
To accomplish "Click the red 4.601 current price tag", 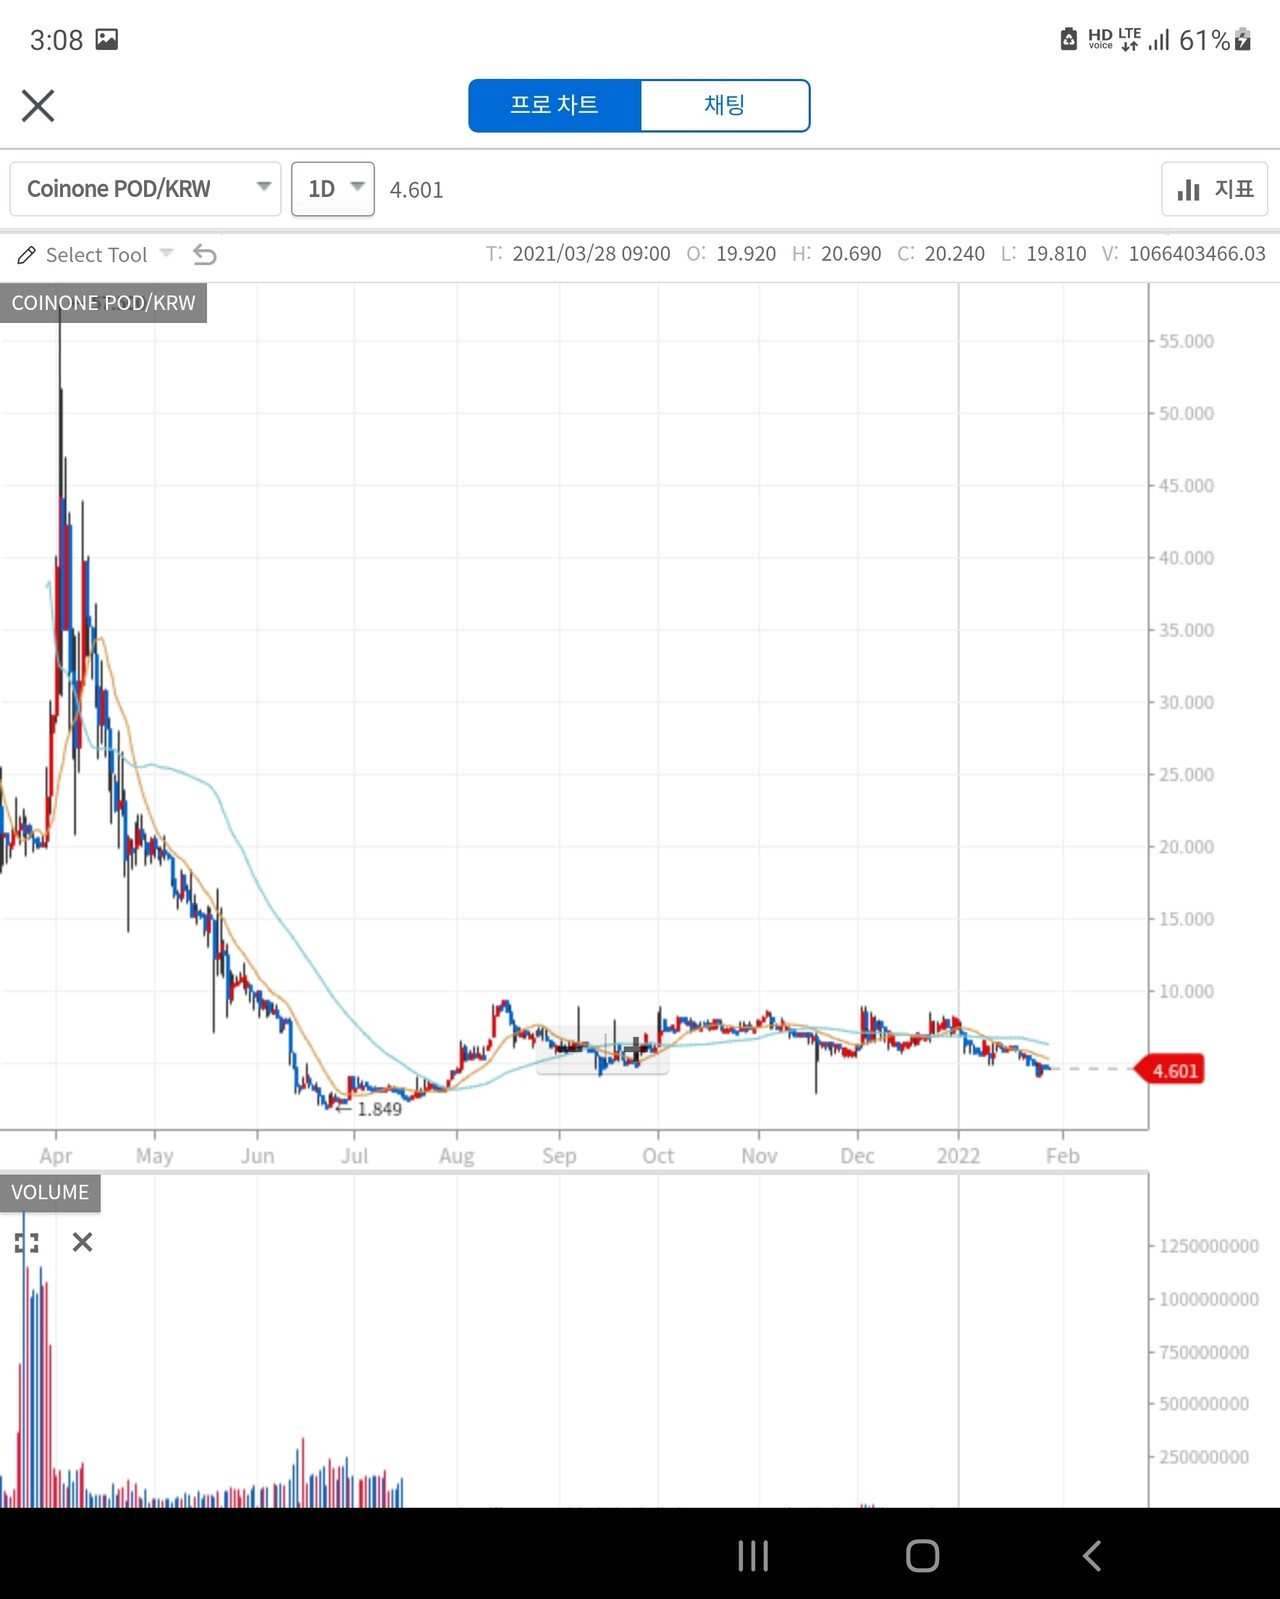I will pos(1173,1071).
